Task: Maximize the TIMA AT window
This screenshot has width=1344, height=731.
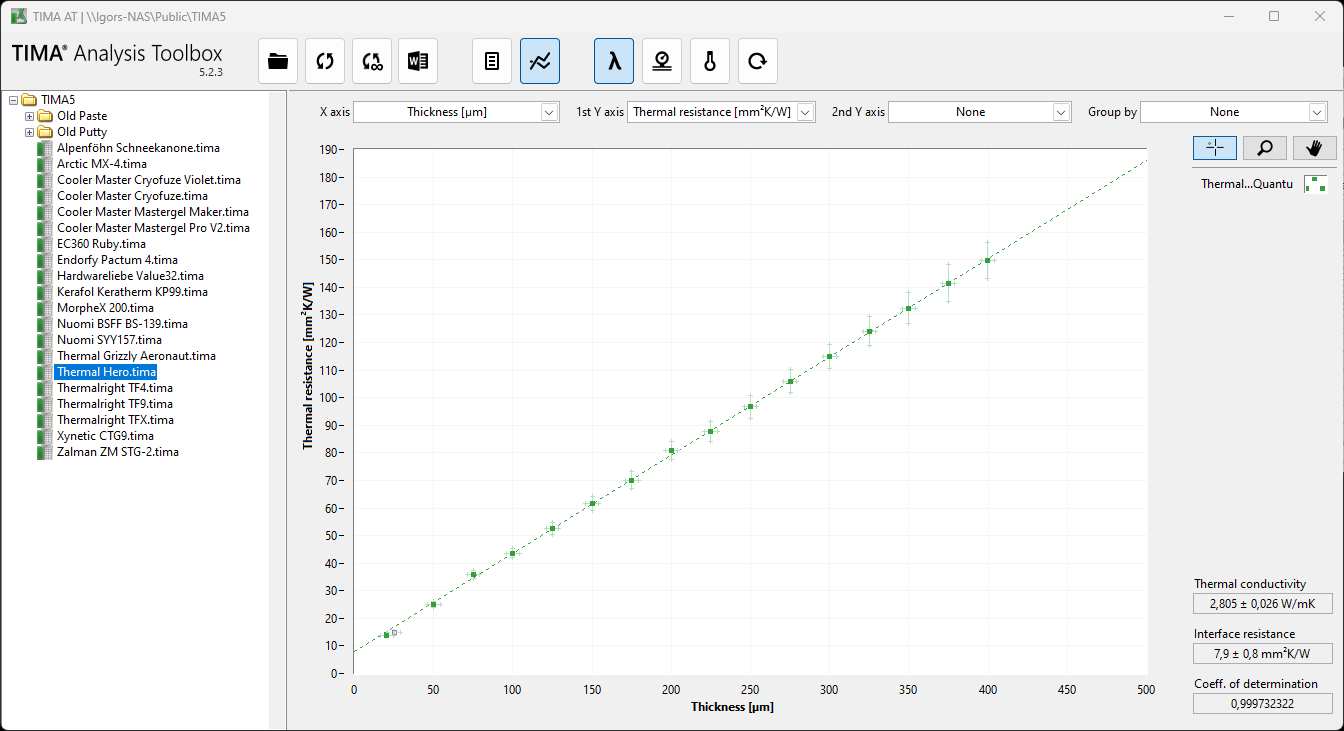Action: [x=1274, y=16]
